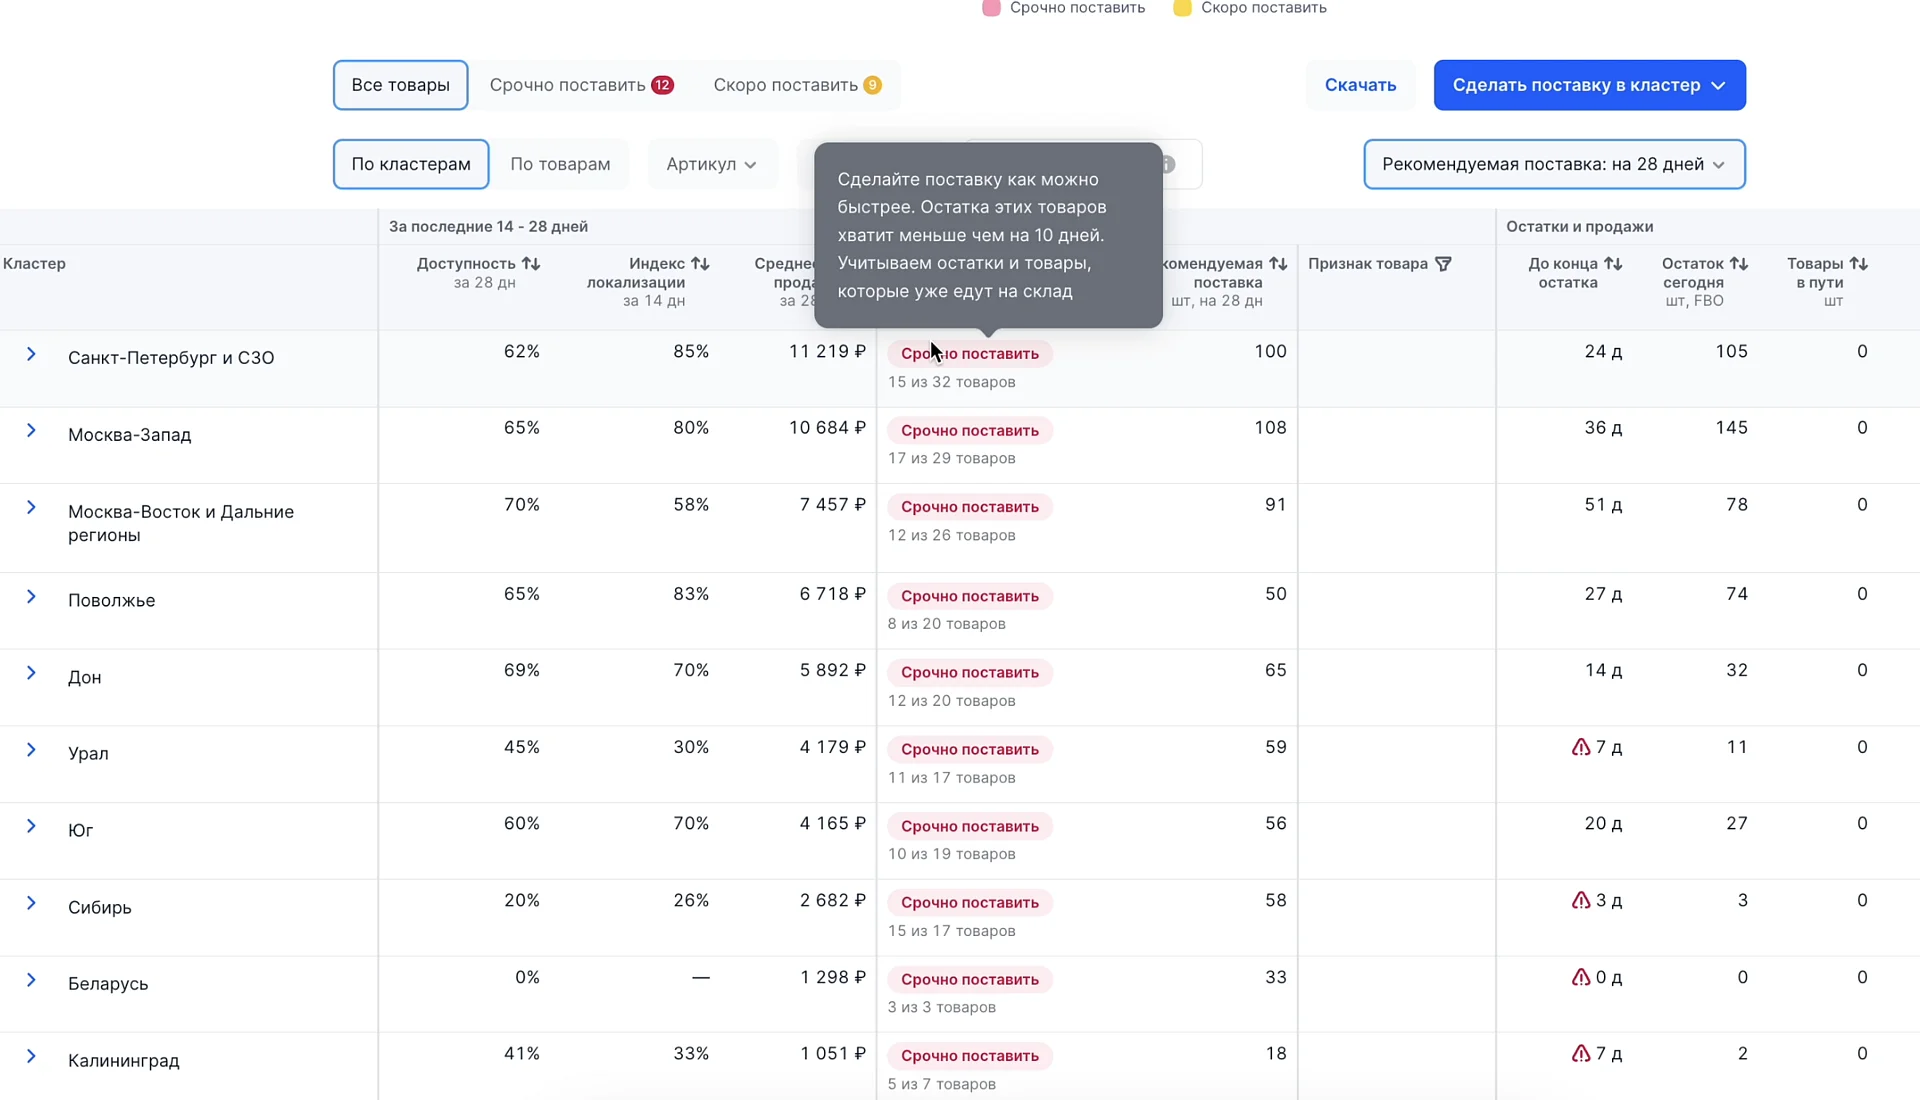Sort by Индекс локализации arrows
Screen dimensions: 1920x1100
700,264
